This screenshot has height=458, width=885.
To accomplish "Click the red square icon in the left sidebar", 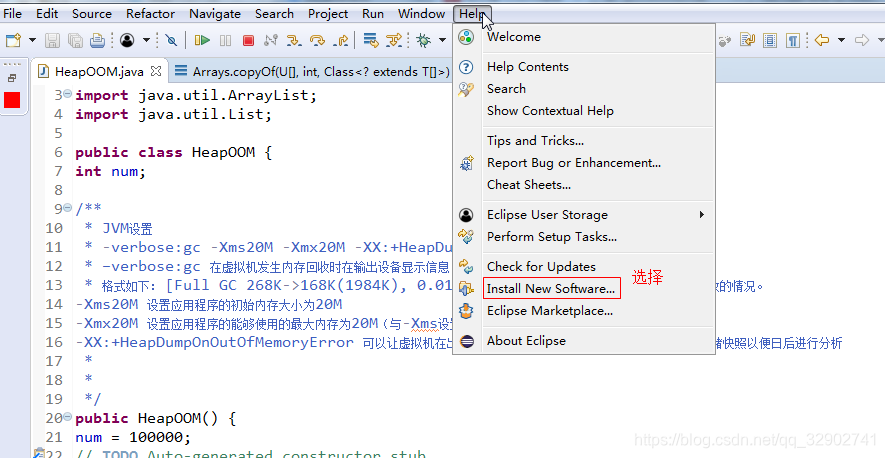I will click(12, 101).
